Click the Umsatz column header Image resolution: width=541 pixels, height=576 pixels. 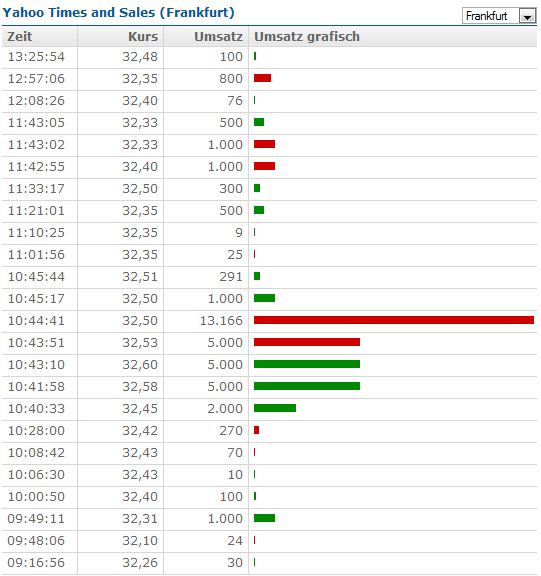click(218, 37)
